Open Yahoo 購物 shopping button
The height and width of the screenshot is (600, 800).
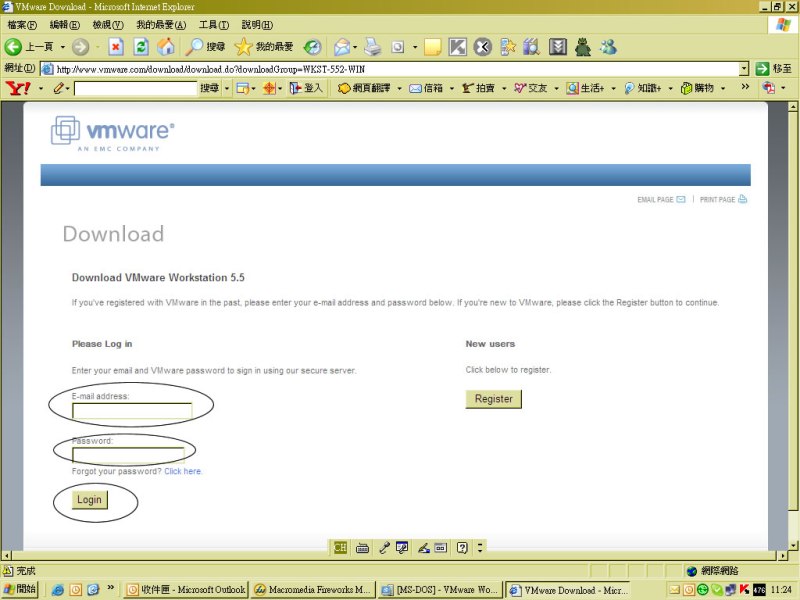point(697,88)
